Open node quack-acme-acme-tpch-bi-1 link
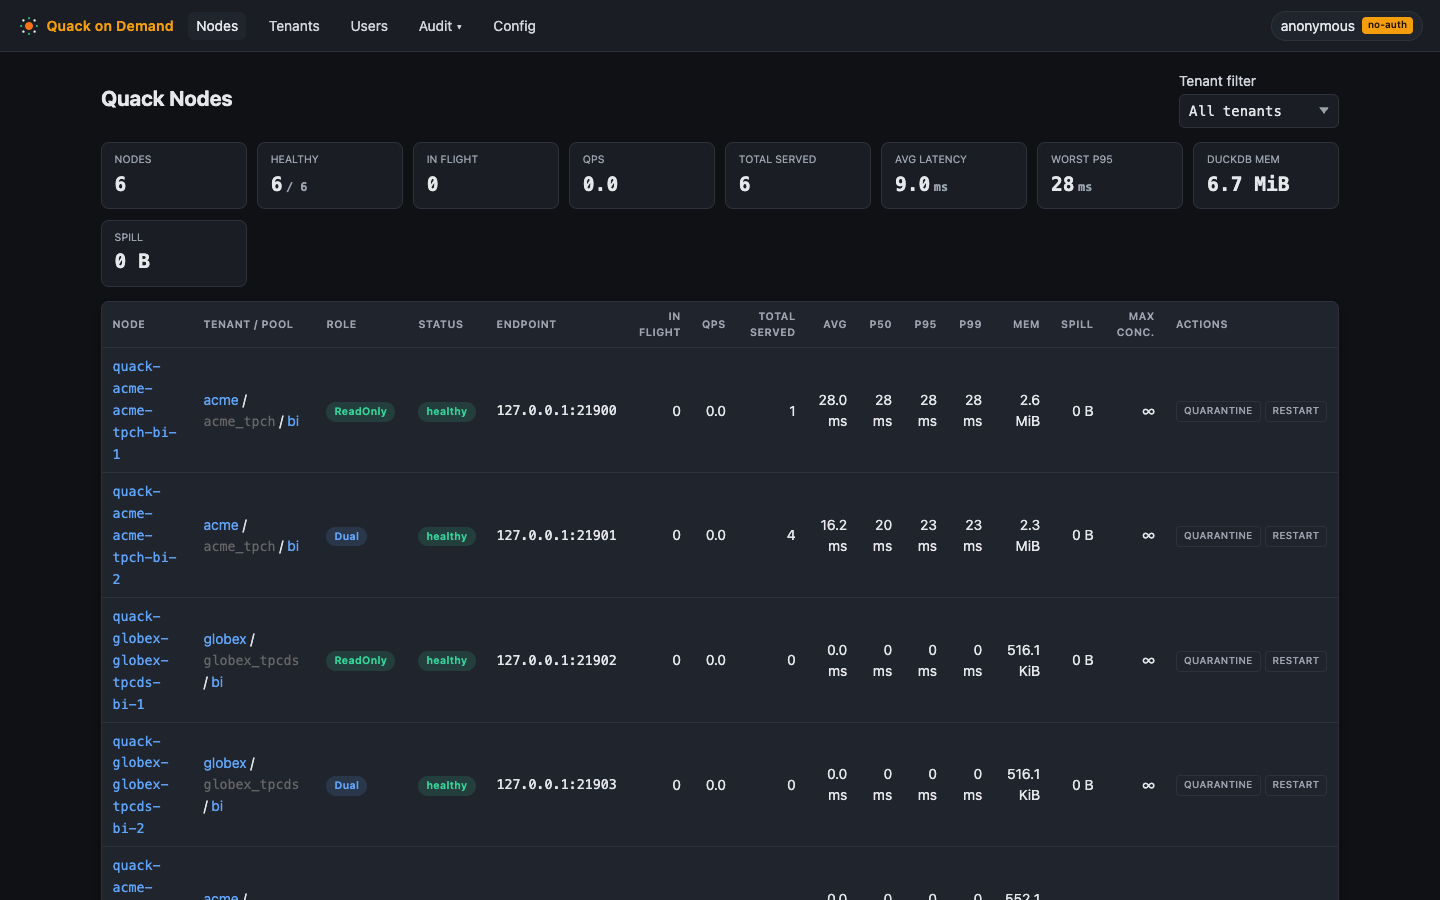Image resolution: width=1440 pixels, height=900 pixels. [144, 410]
